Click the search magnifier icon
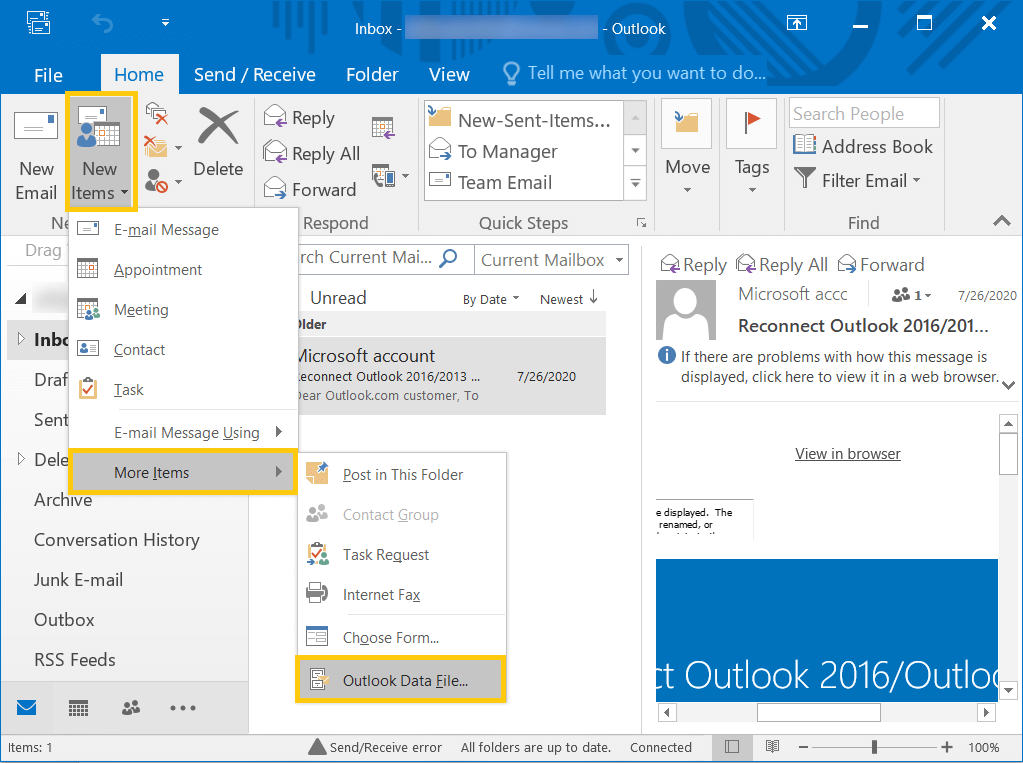Viewport: 1023px width, 763px height. (x=448, y=257)
